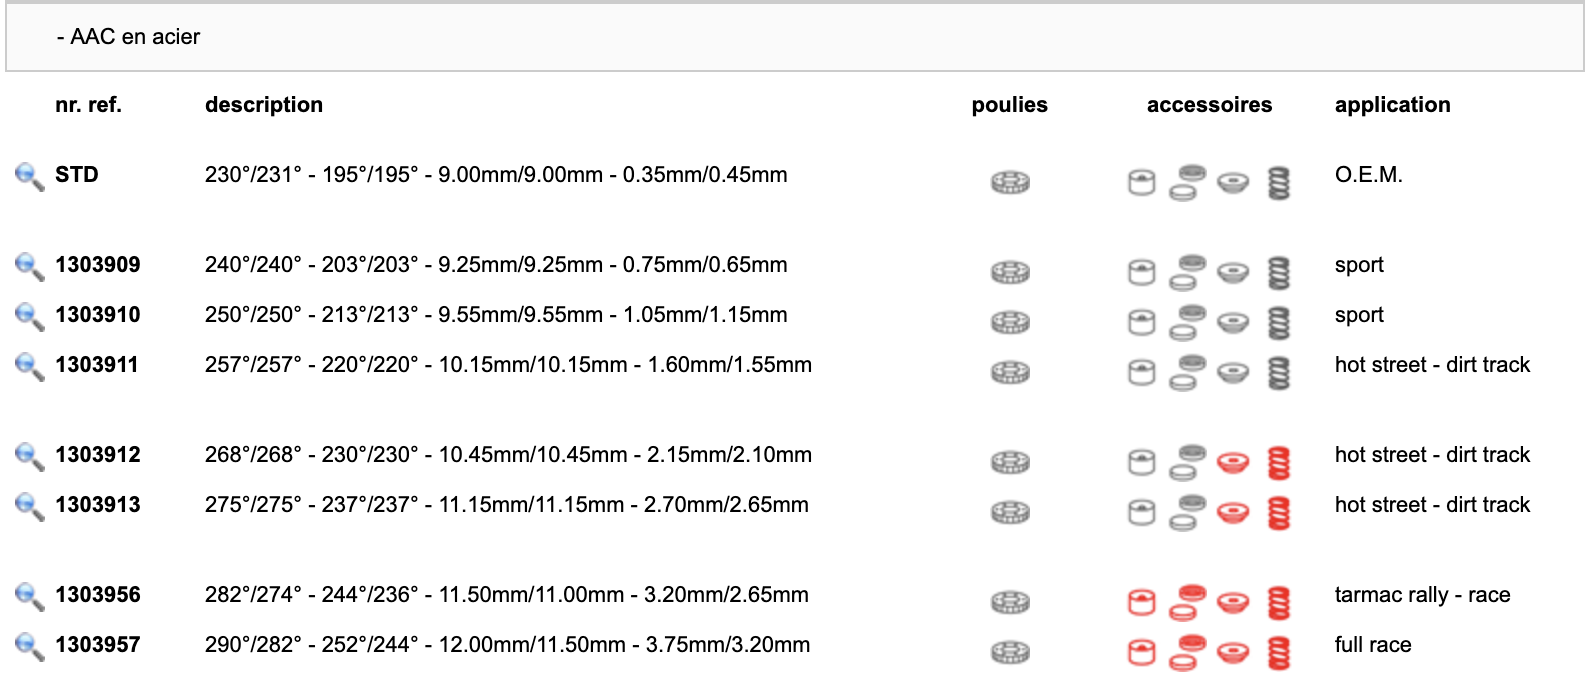The height and width of the screenshot is (694, 1592).
Task: Click description text of camshaft 1303912
Action: (508, 455)
